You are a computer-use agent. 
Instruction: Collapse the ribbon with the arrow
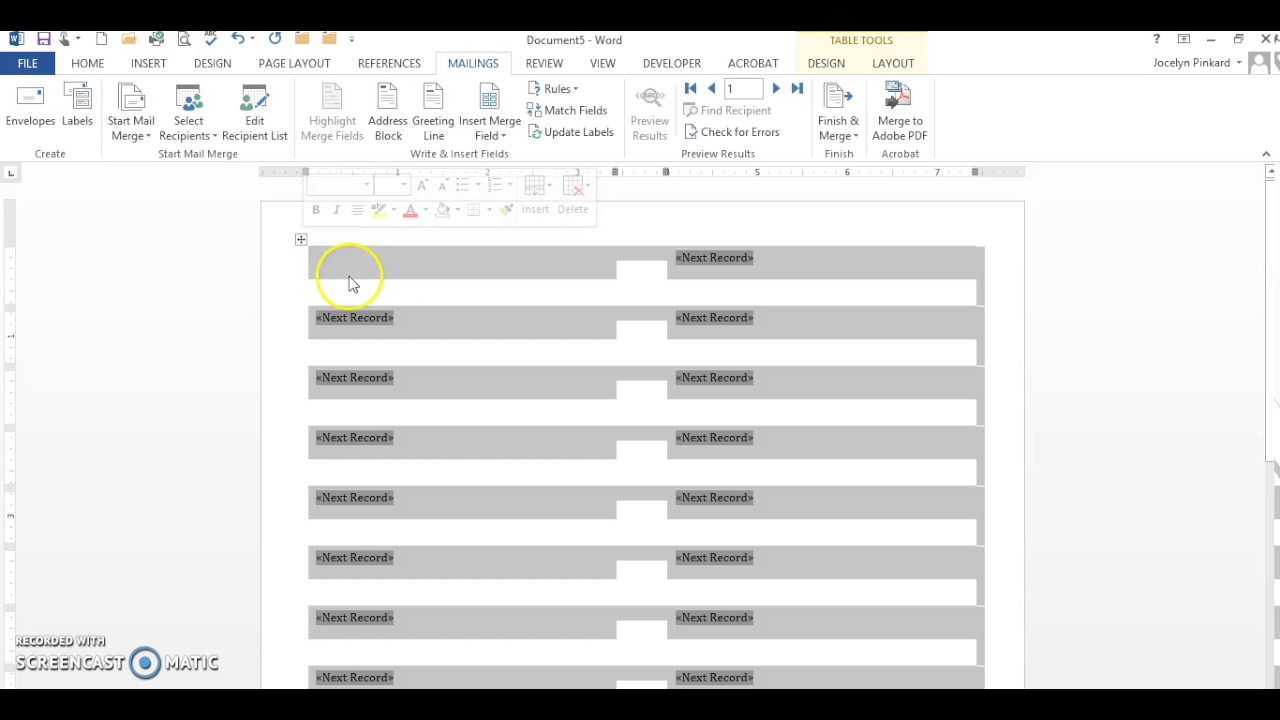click(1266, 154)
